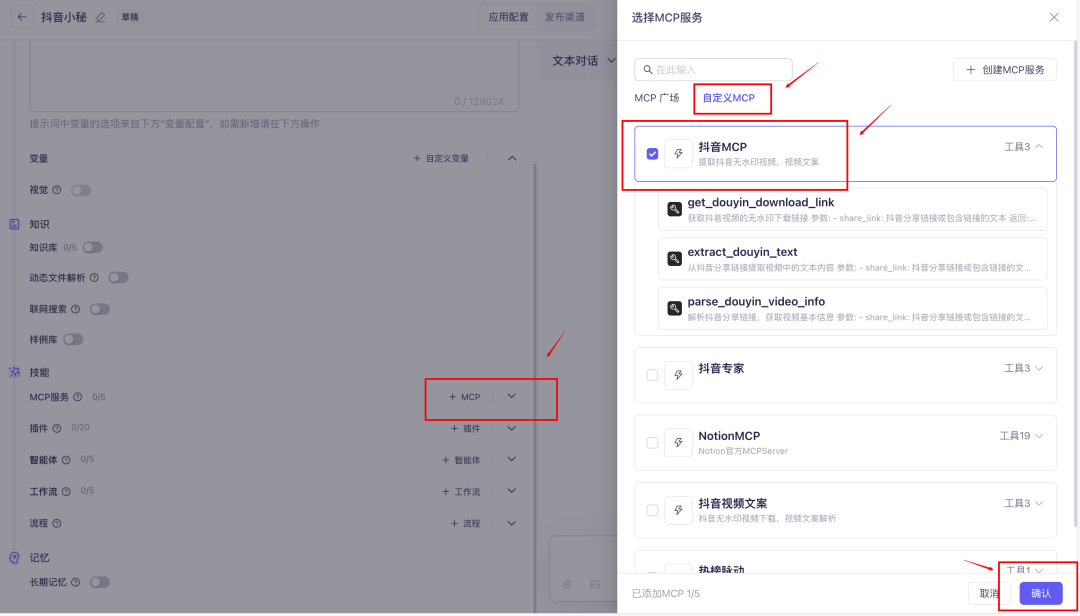The image size is (1080, 616).
Task: Expand the 流程 row chevron
Action: coord(511,523)
